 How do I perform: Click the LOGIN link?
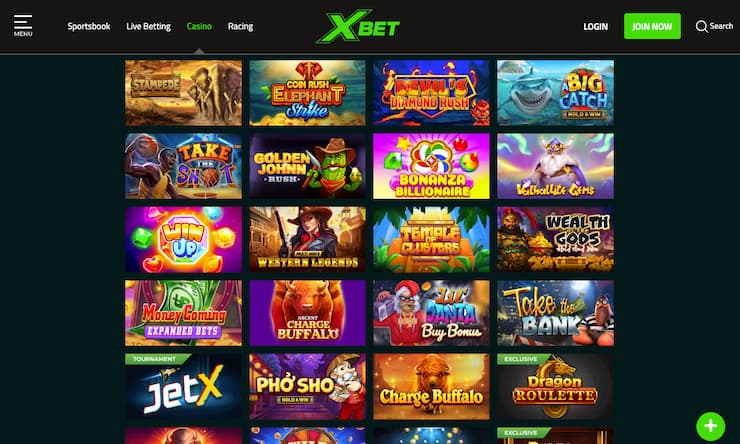[x=595, y=26]
